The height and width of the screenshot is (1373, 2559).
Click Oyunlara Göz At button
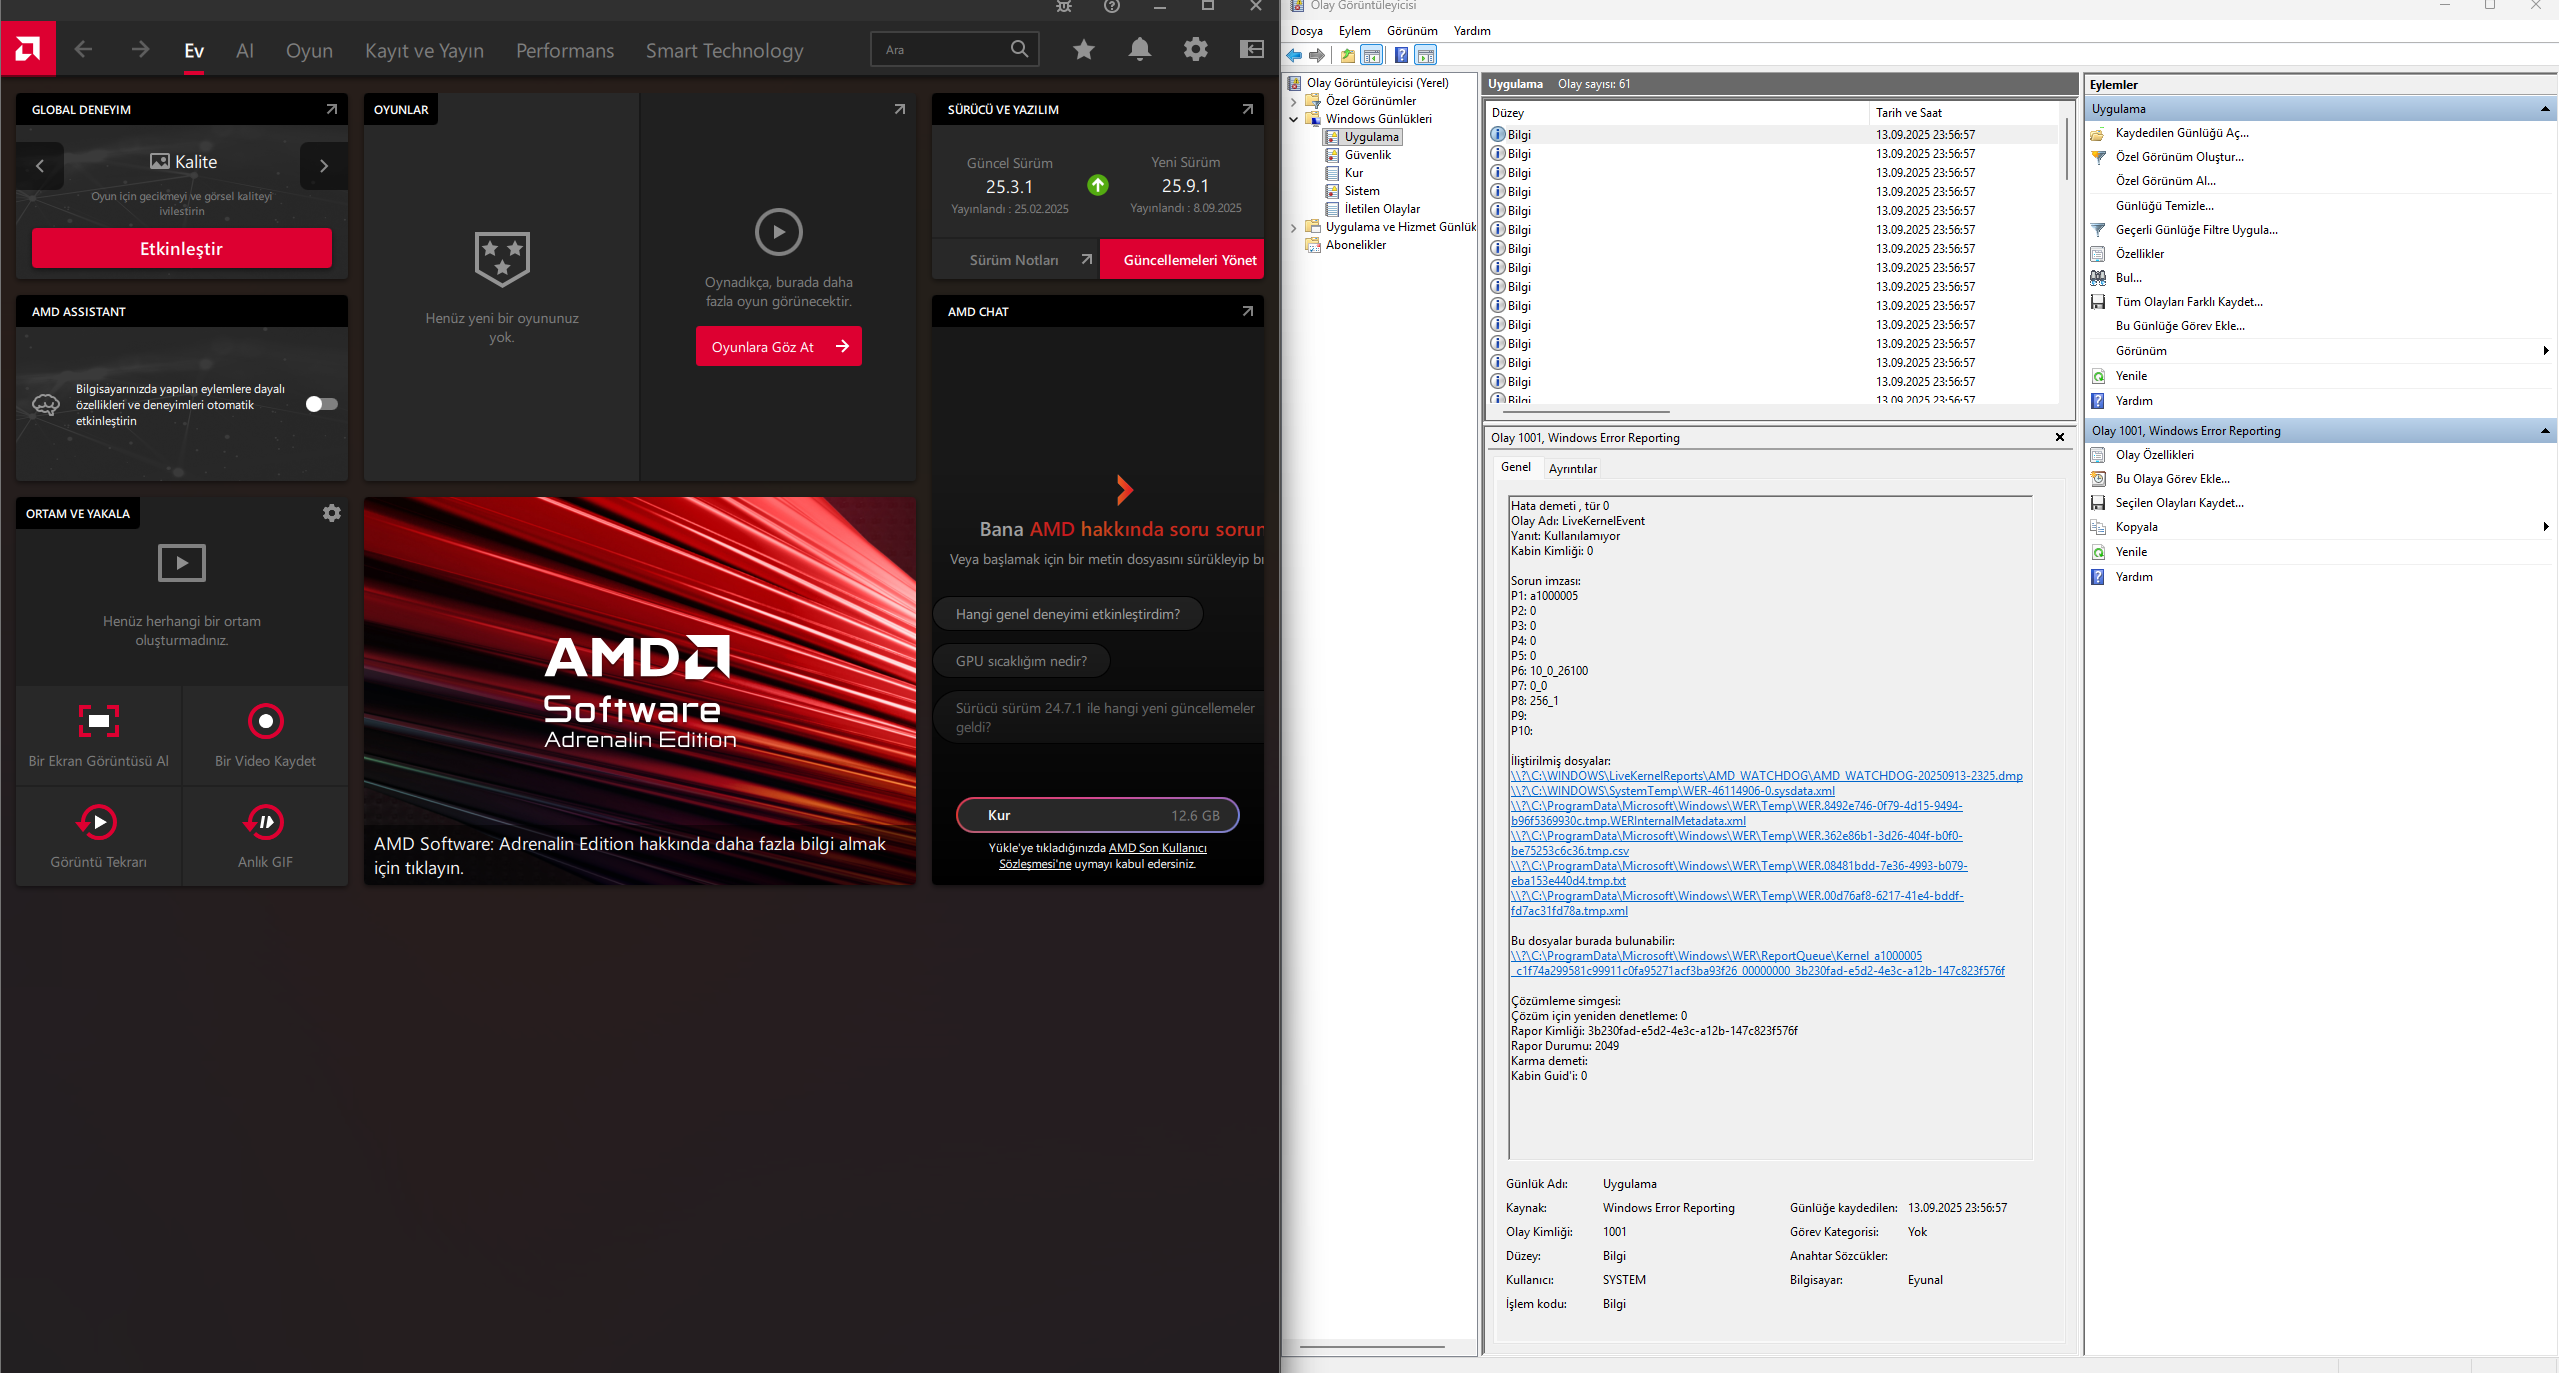779,347
